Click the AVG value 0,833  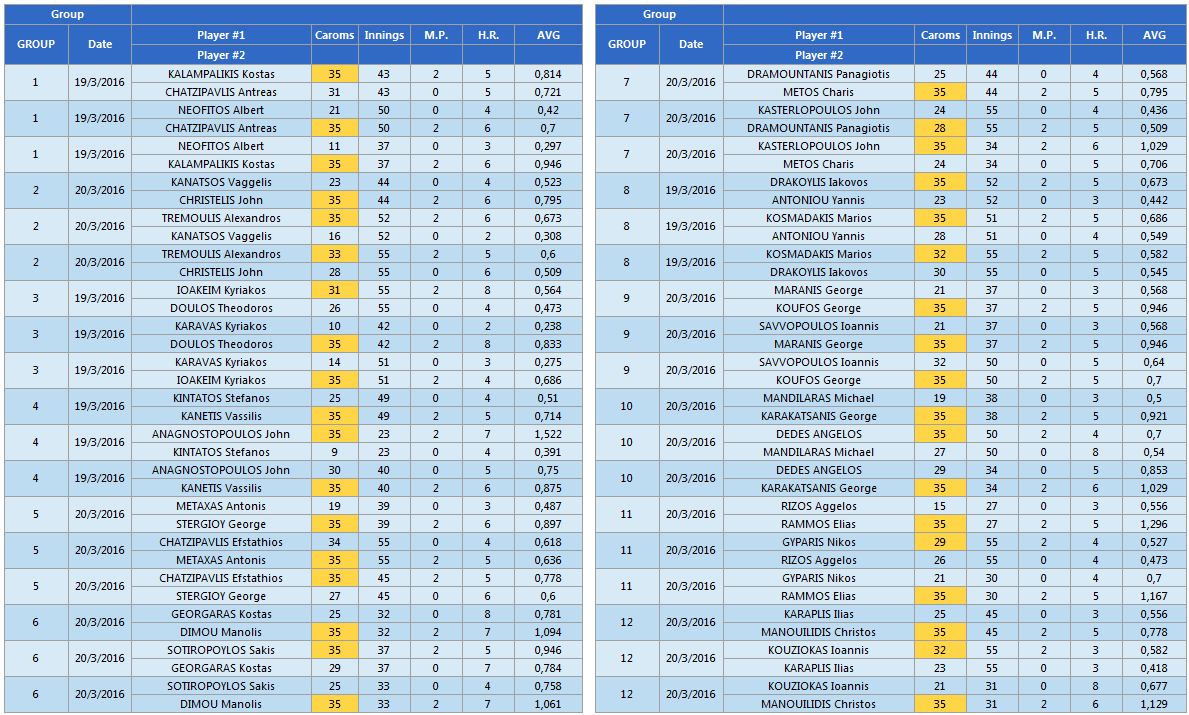coord(547,344)
